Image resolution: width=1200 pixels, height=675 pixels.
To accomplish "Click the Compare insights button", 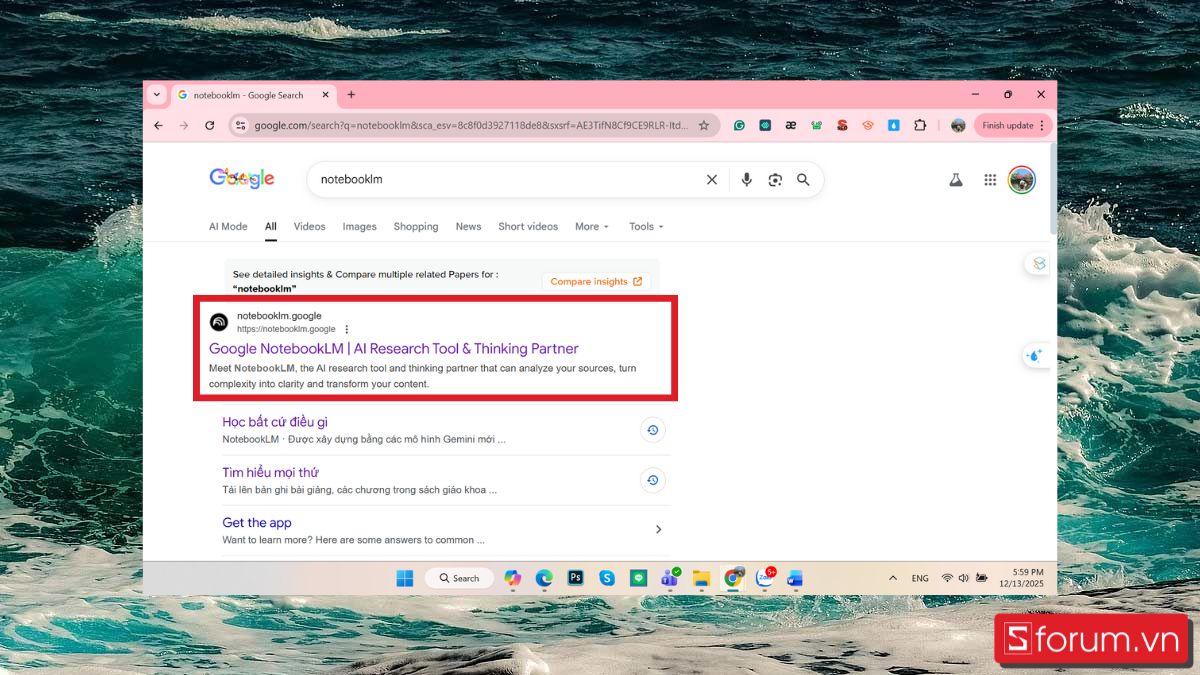I will (x=596, y=282).
